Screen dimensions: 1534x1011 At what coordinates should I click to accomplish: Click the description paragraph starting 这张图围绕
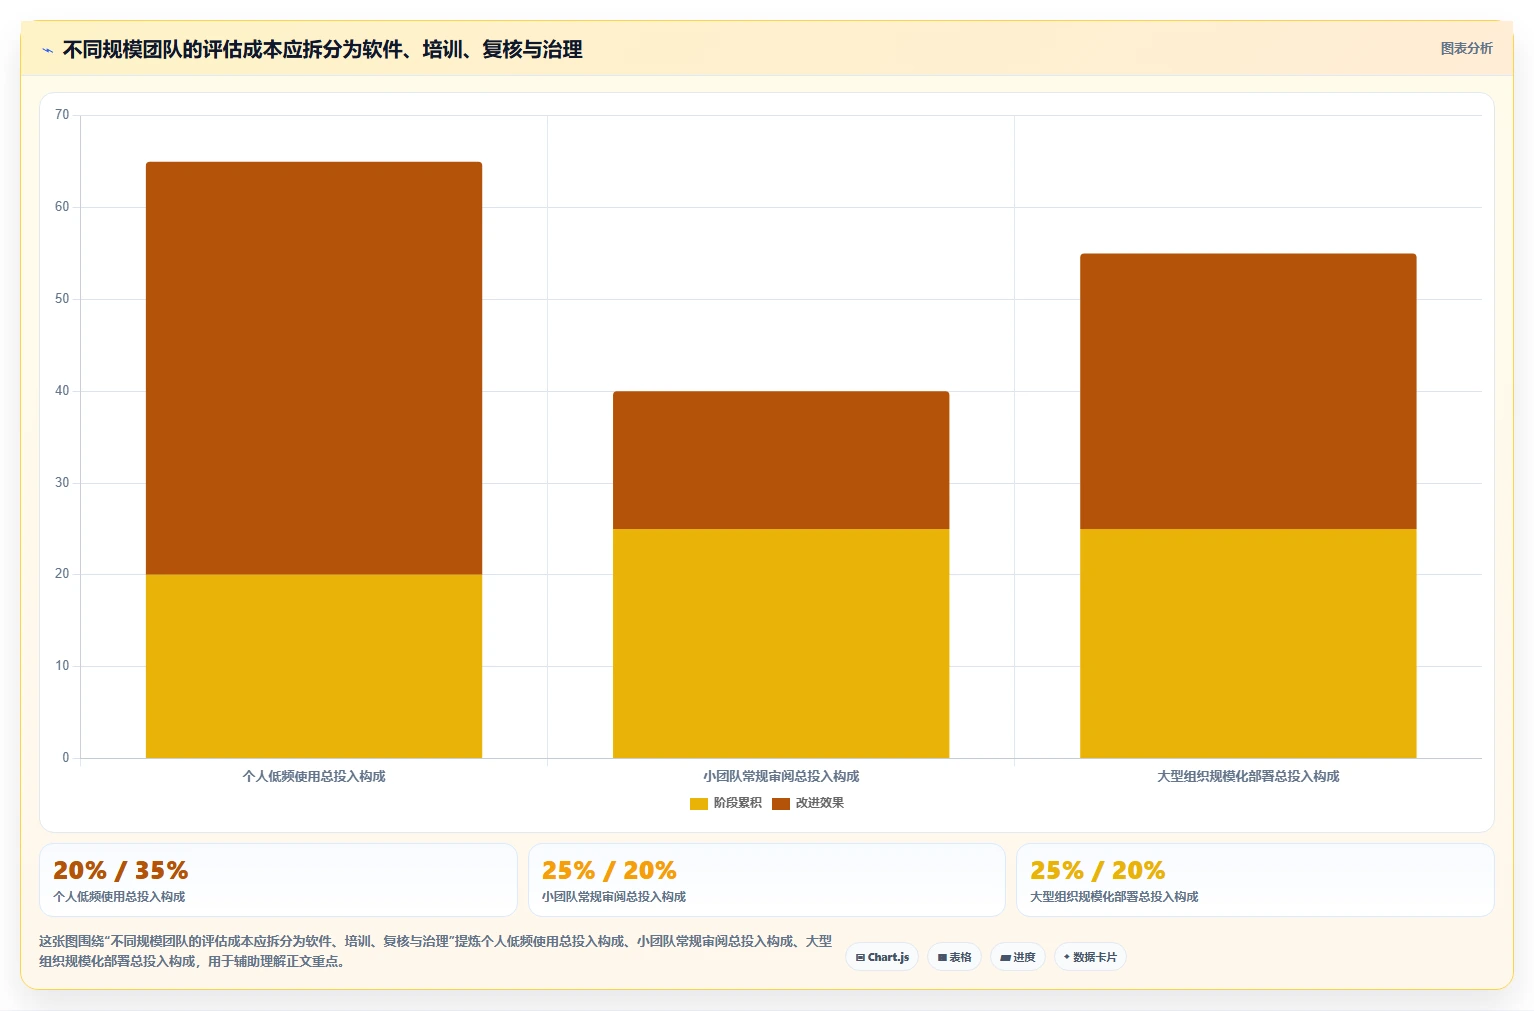[x=435, y=951]
